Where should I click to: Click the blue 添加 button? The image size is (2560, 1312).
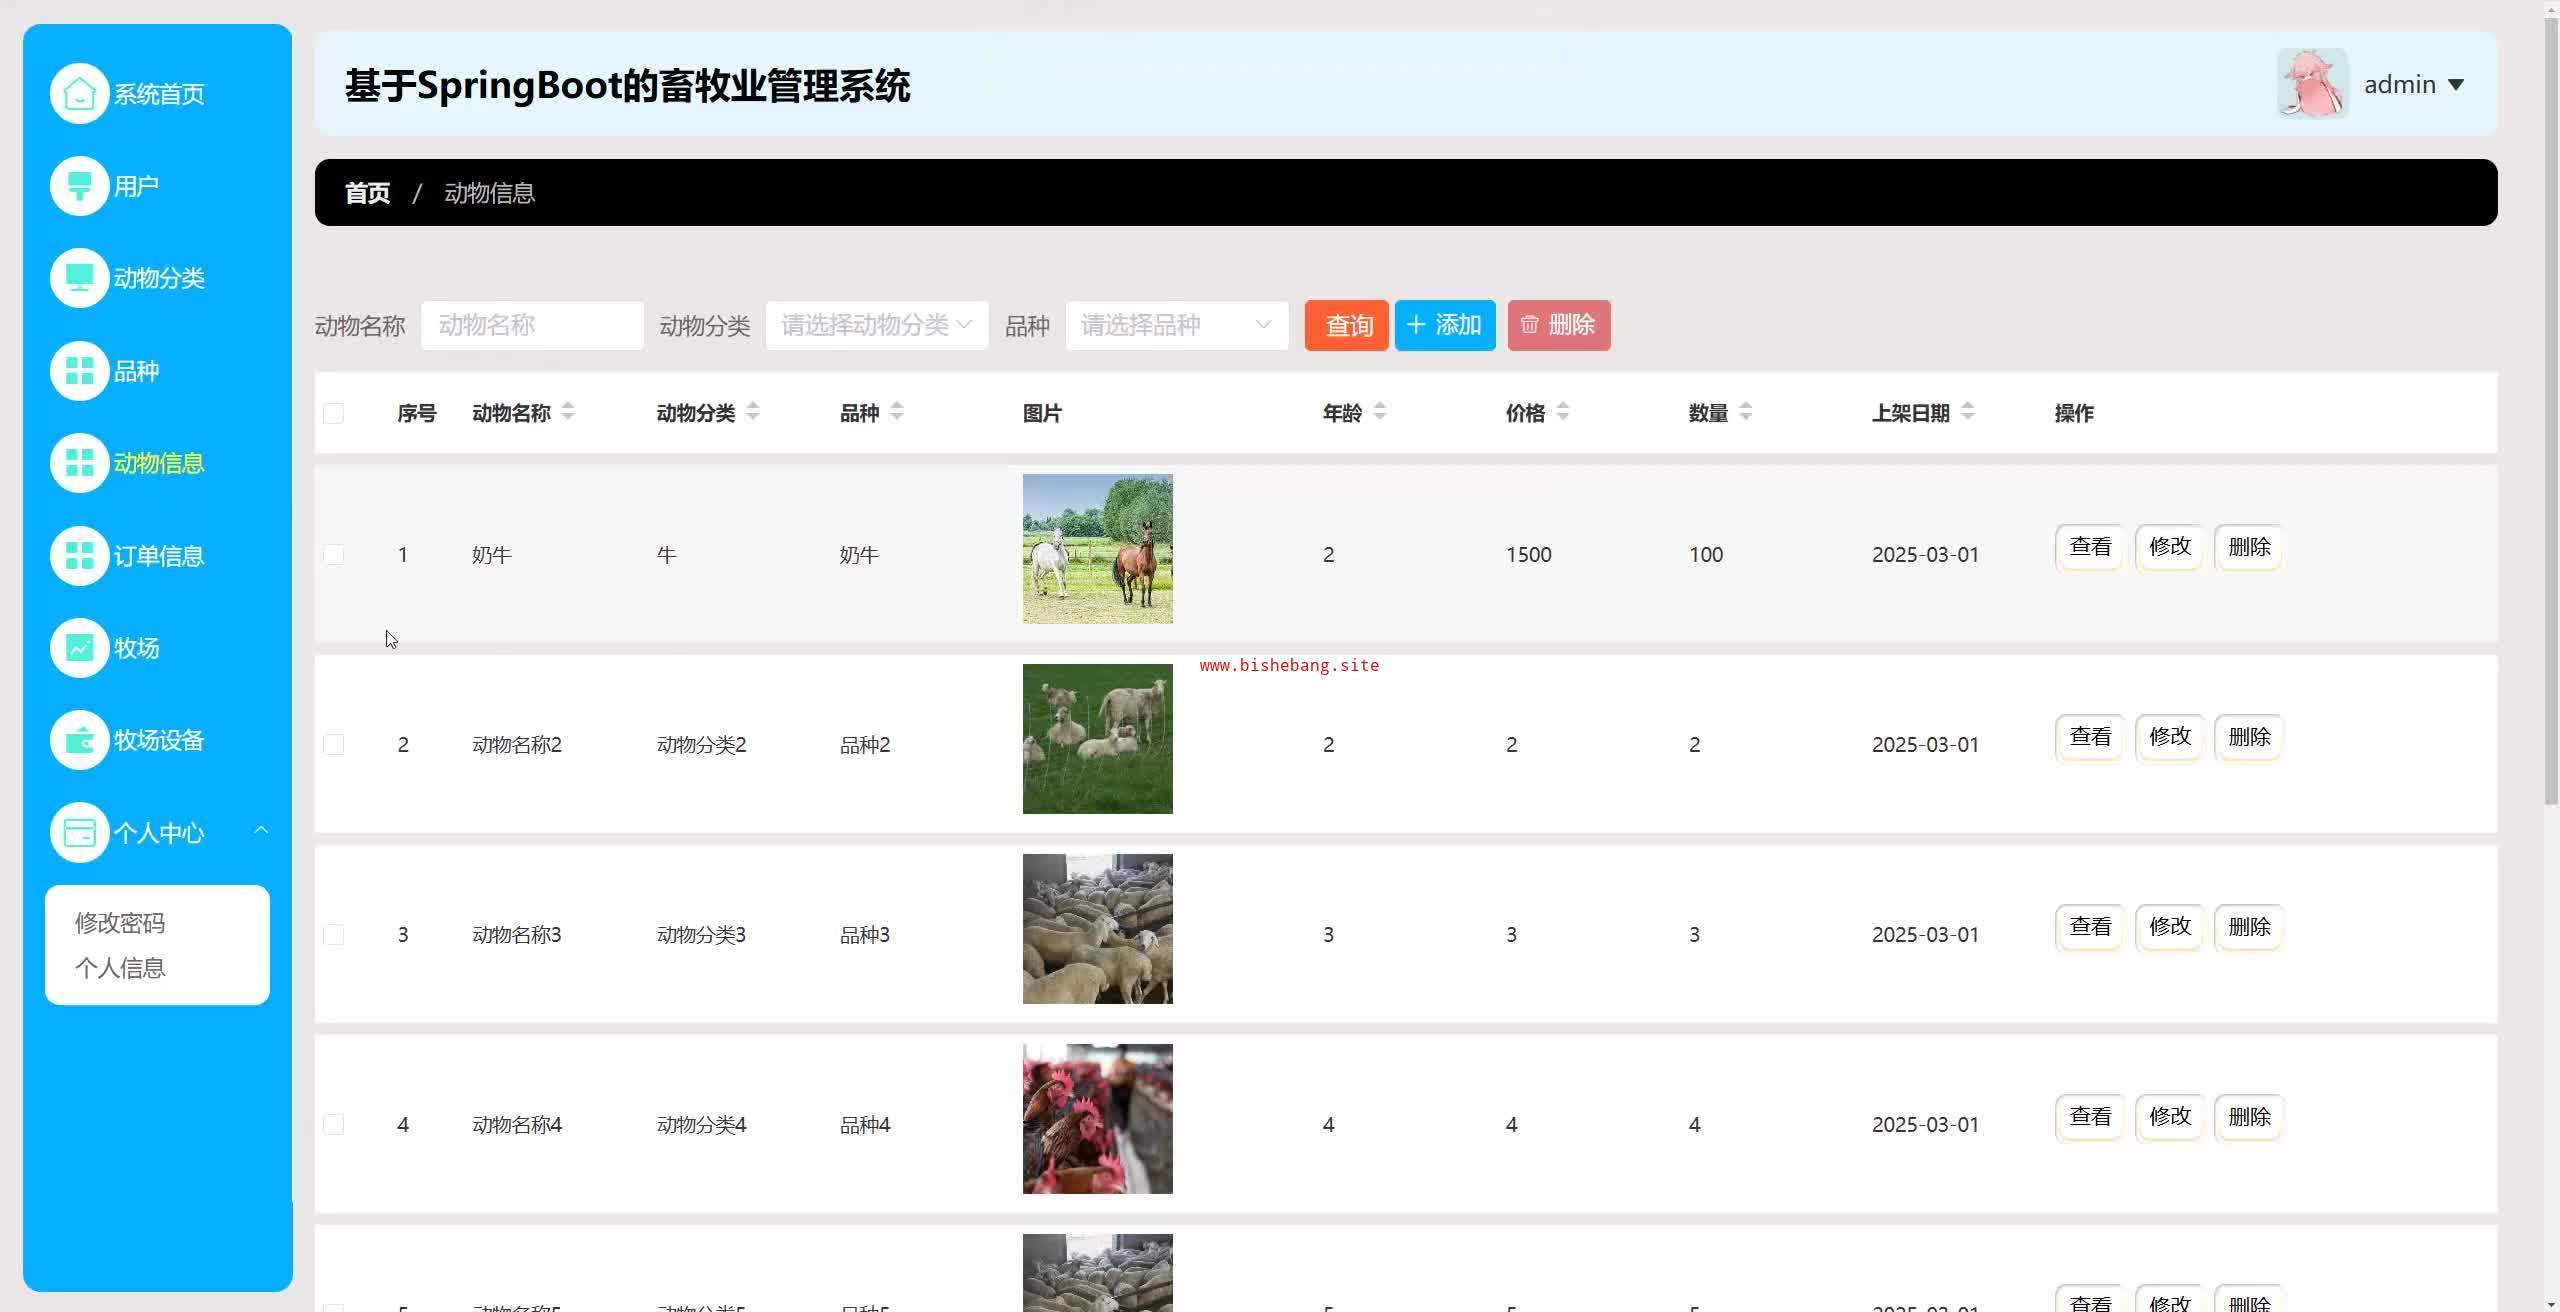(1444, 325)
